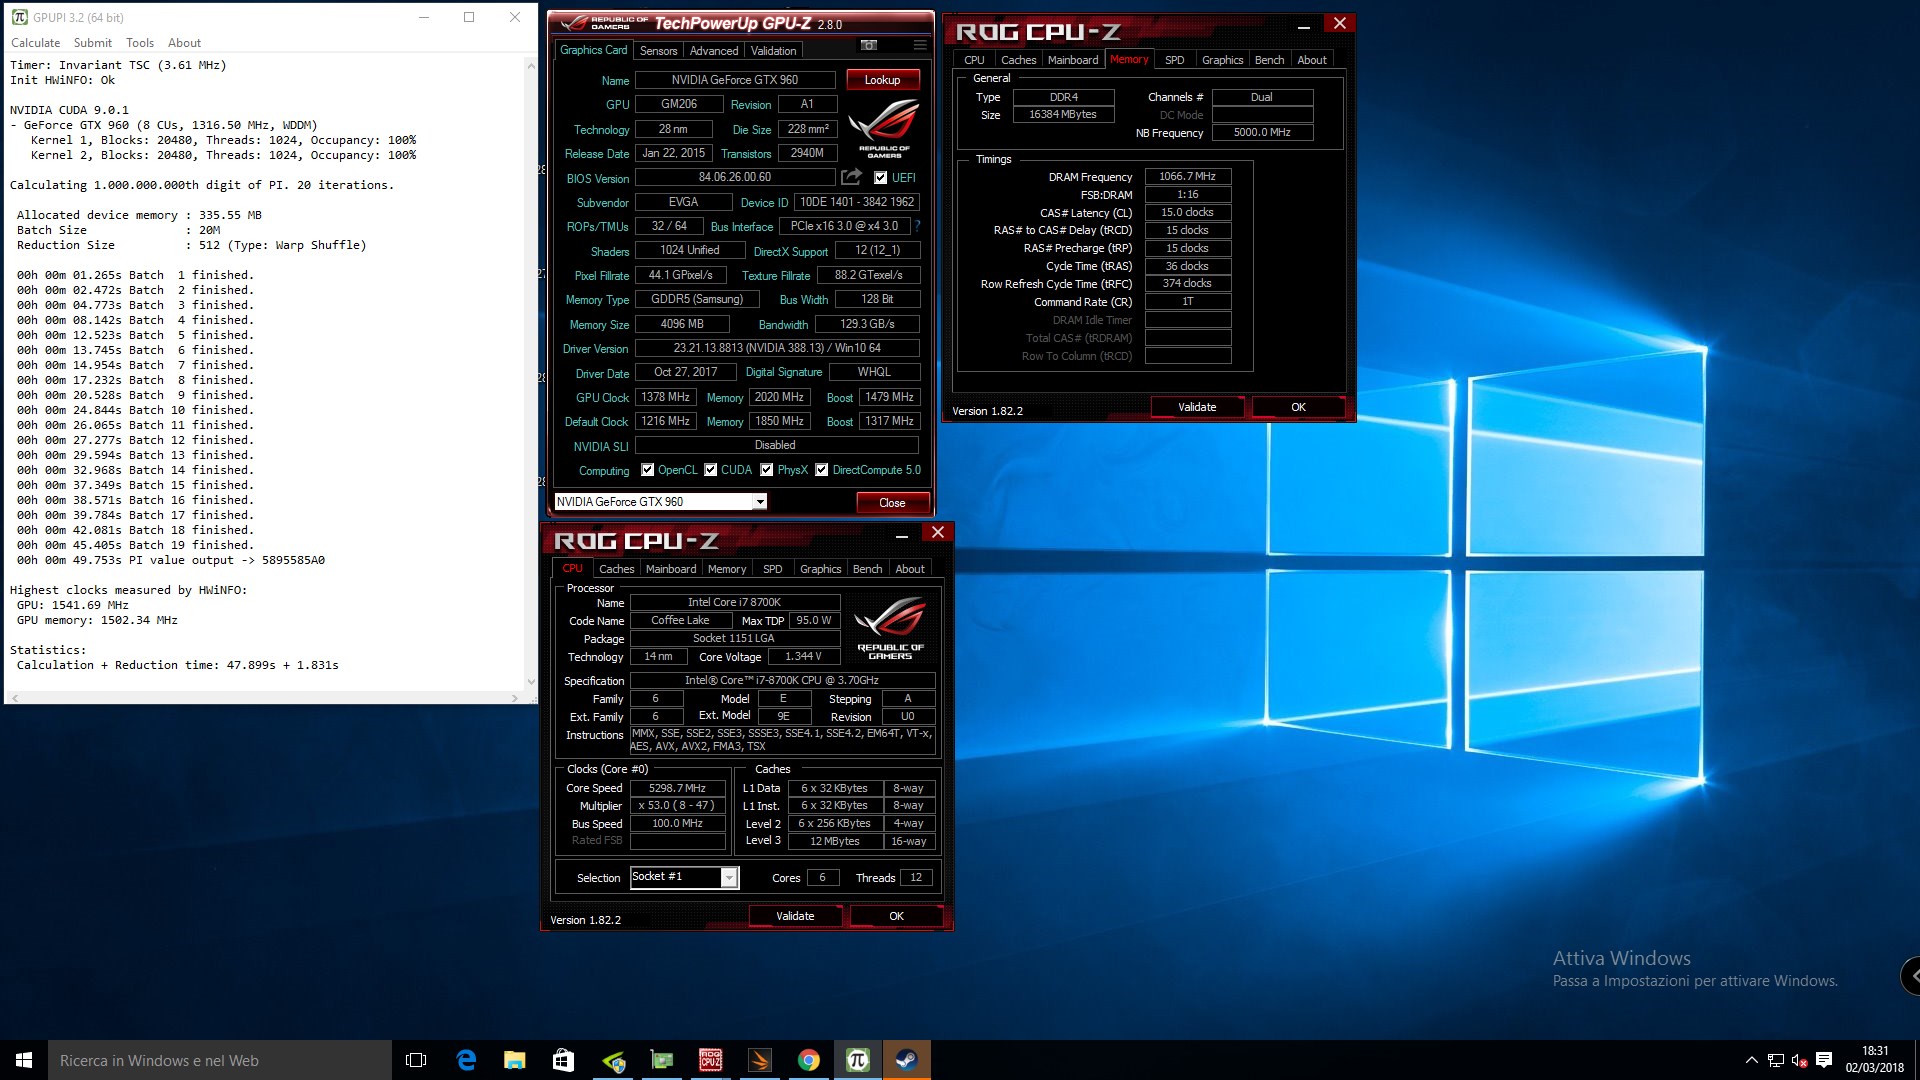Select Graphics Card tab in GPU-Z
1920x1080 pixels.
pos(594,50)
